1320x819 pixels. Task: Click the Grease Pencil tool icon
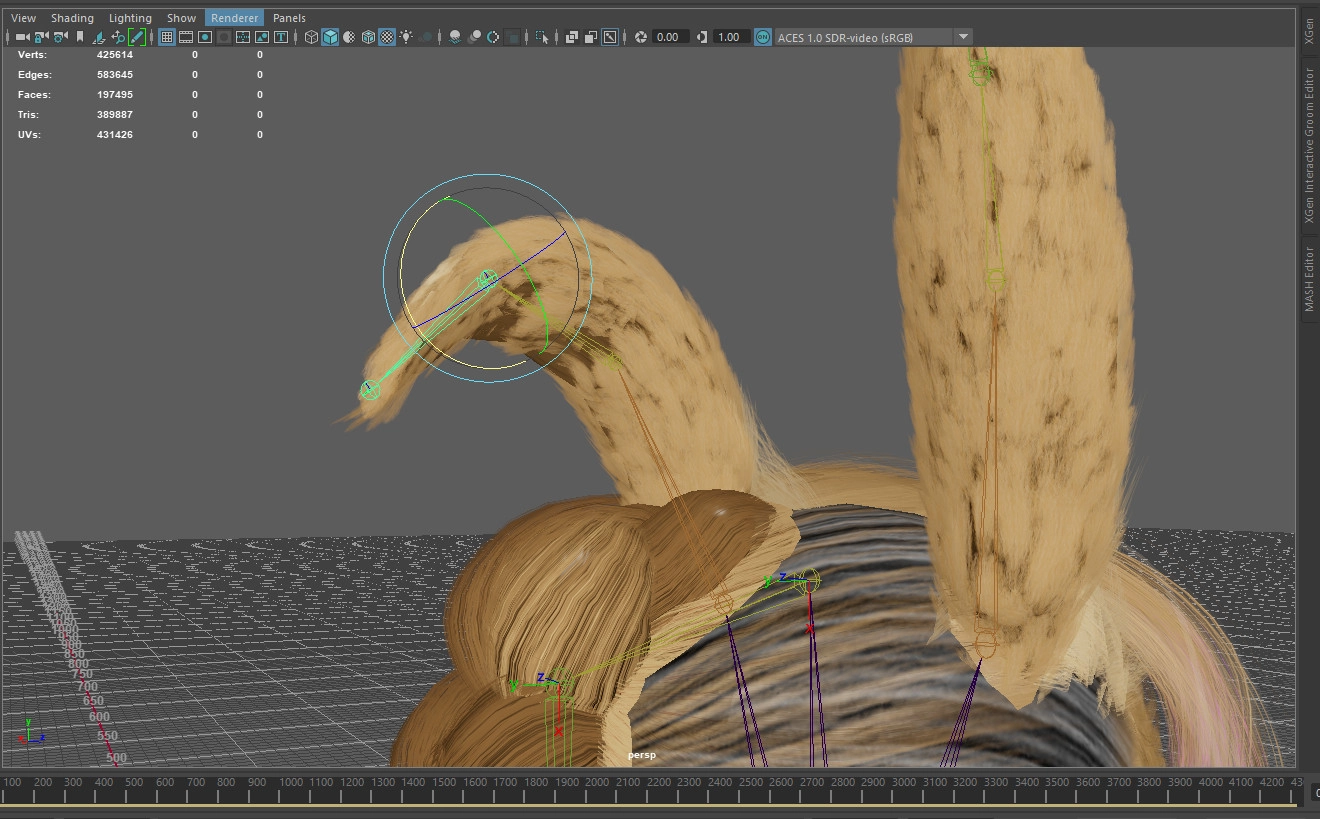point(137,37)
